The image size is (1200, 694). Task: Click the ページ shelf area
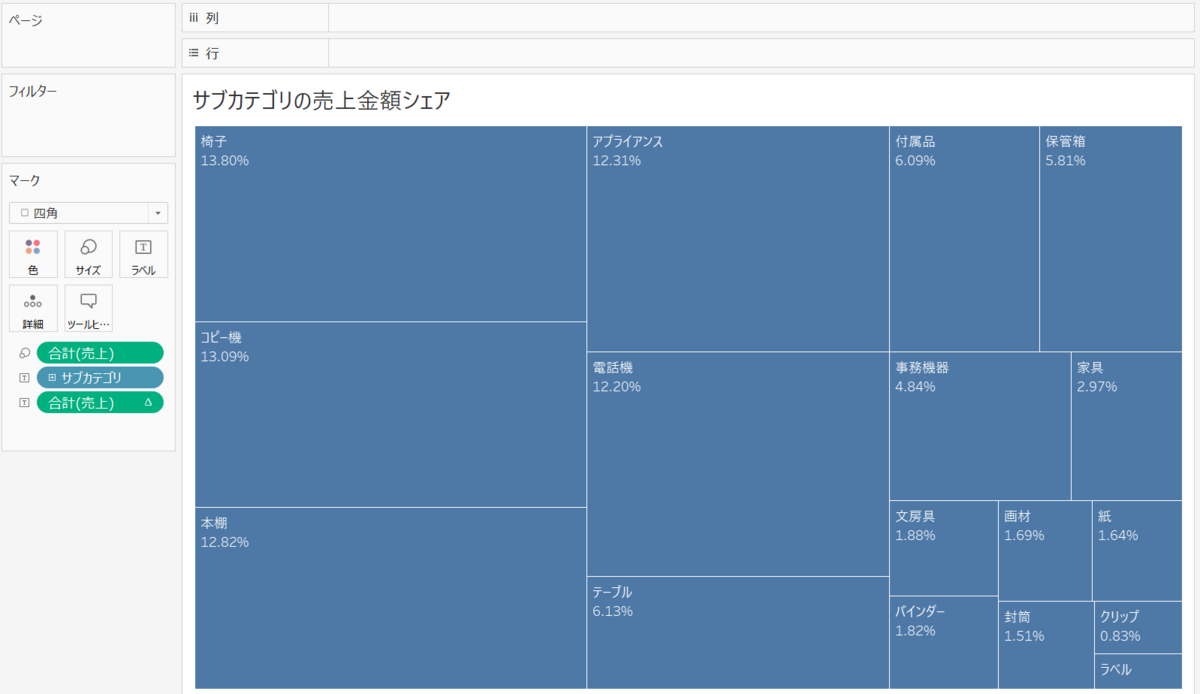click(x=89, y=36)
